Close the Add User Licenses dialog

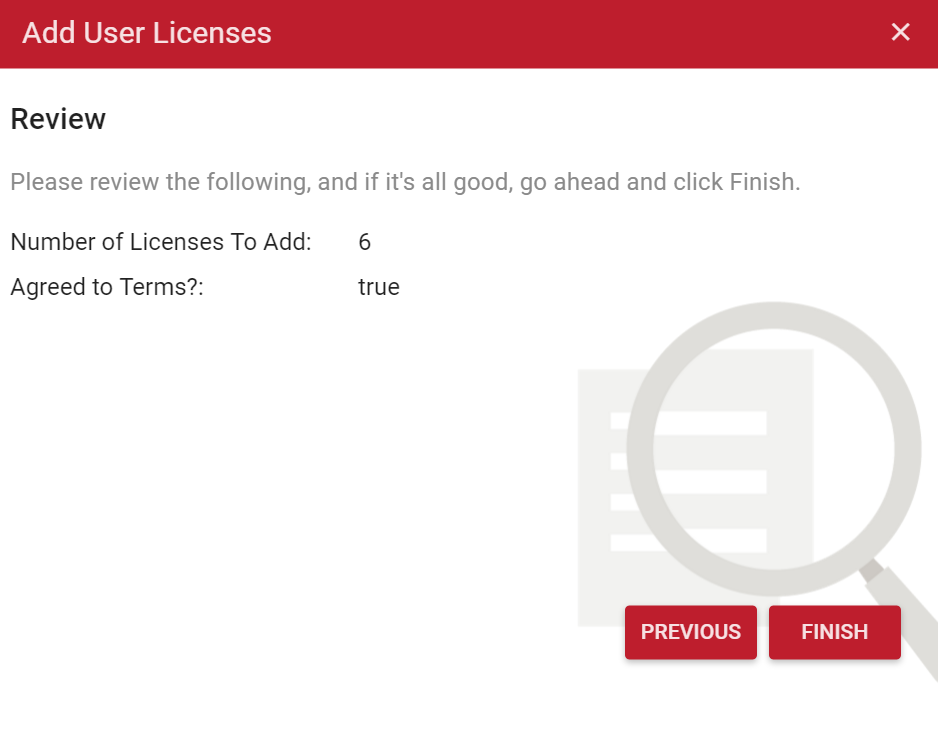(x=900, y=32)
